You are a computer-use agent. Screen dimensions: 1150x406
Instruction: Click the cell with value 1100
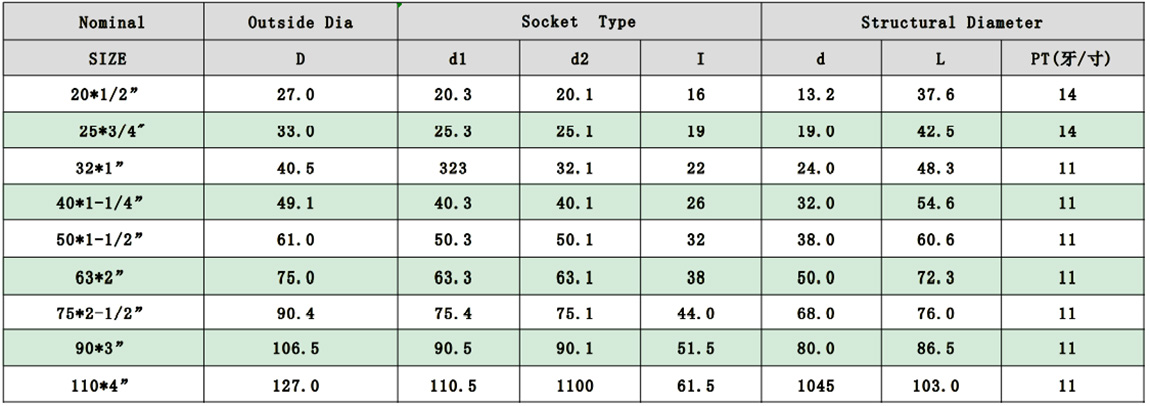pos(574,385)
